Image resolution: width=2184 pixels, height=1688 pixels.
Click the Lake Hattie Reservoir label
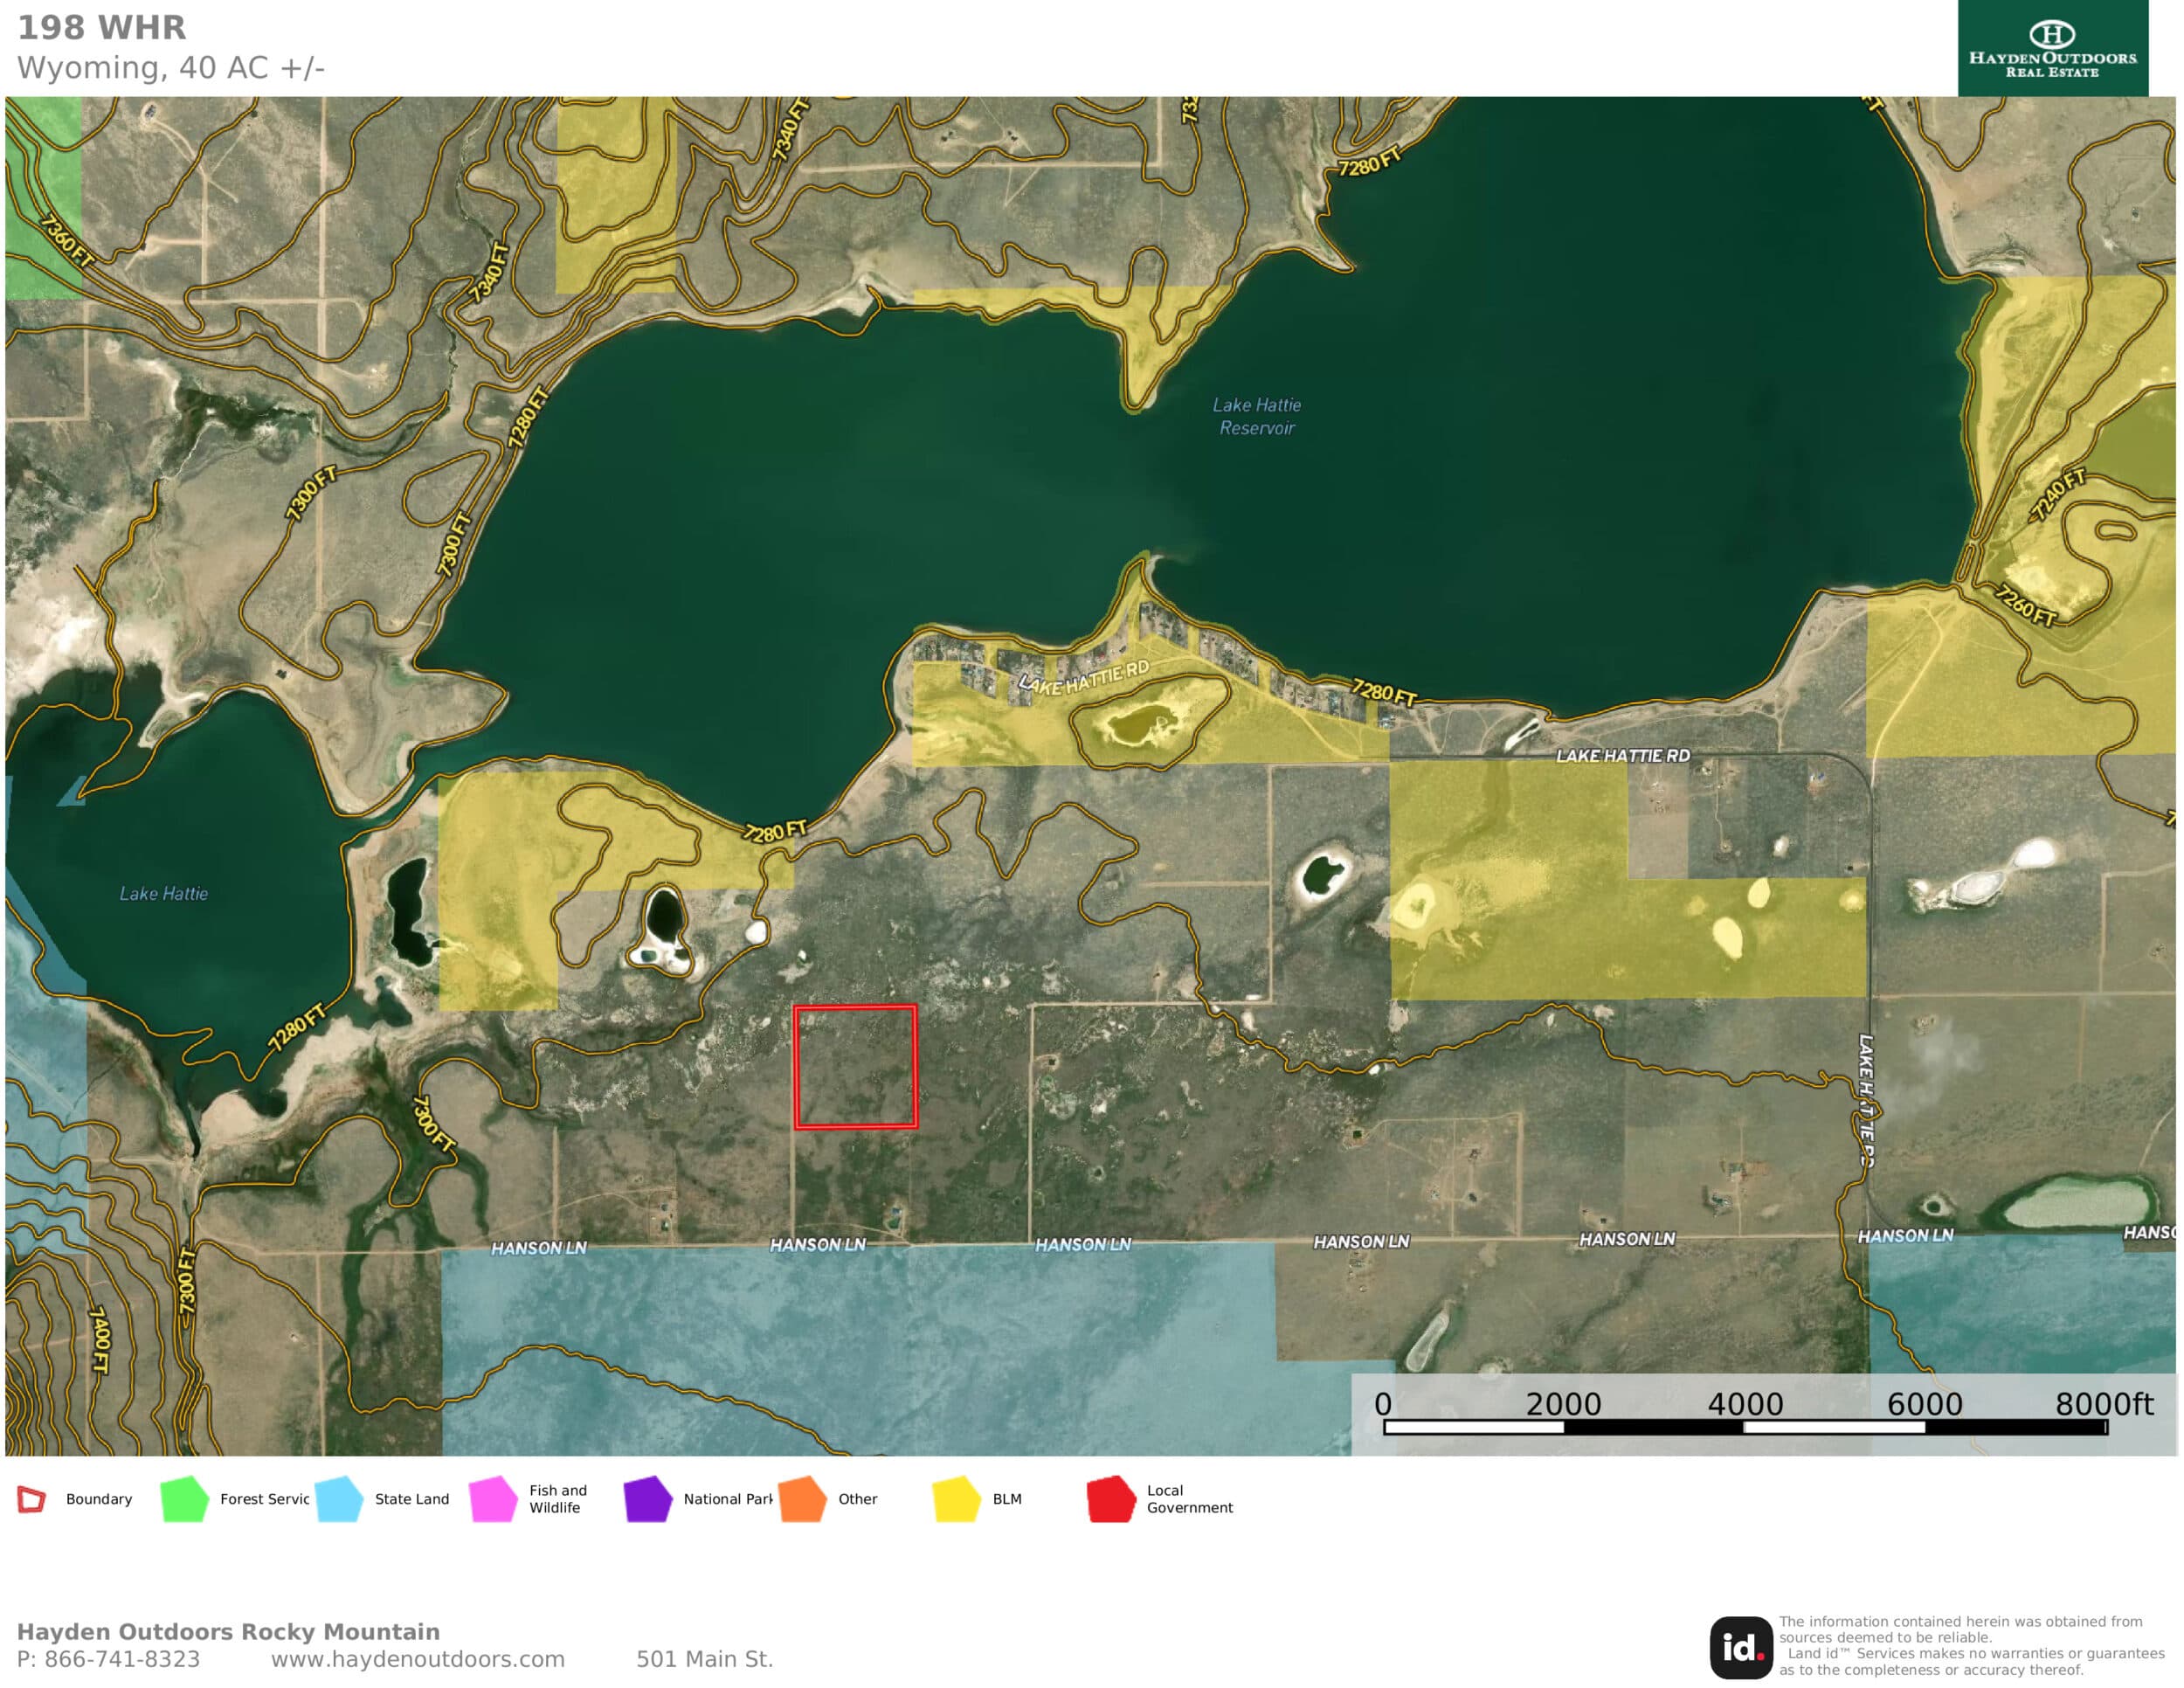[x=1257, y=416]
